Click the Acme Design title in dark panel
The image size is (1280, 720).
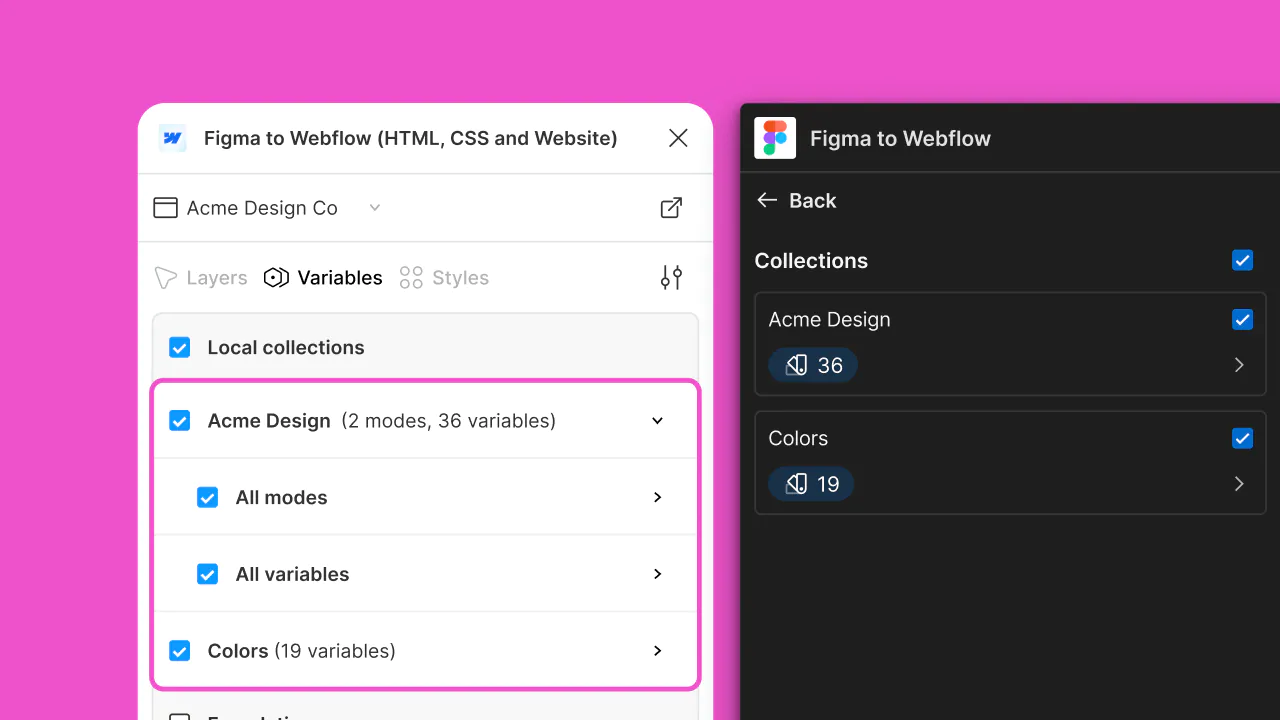(x=829, y=320)
